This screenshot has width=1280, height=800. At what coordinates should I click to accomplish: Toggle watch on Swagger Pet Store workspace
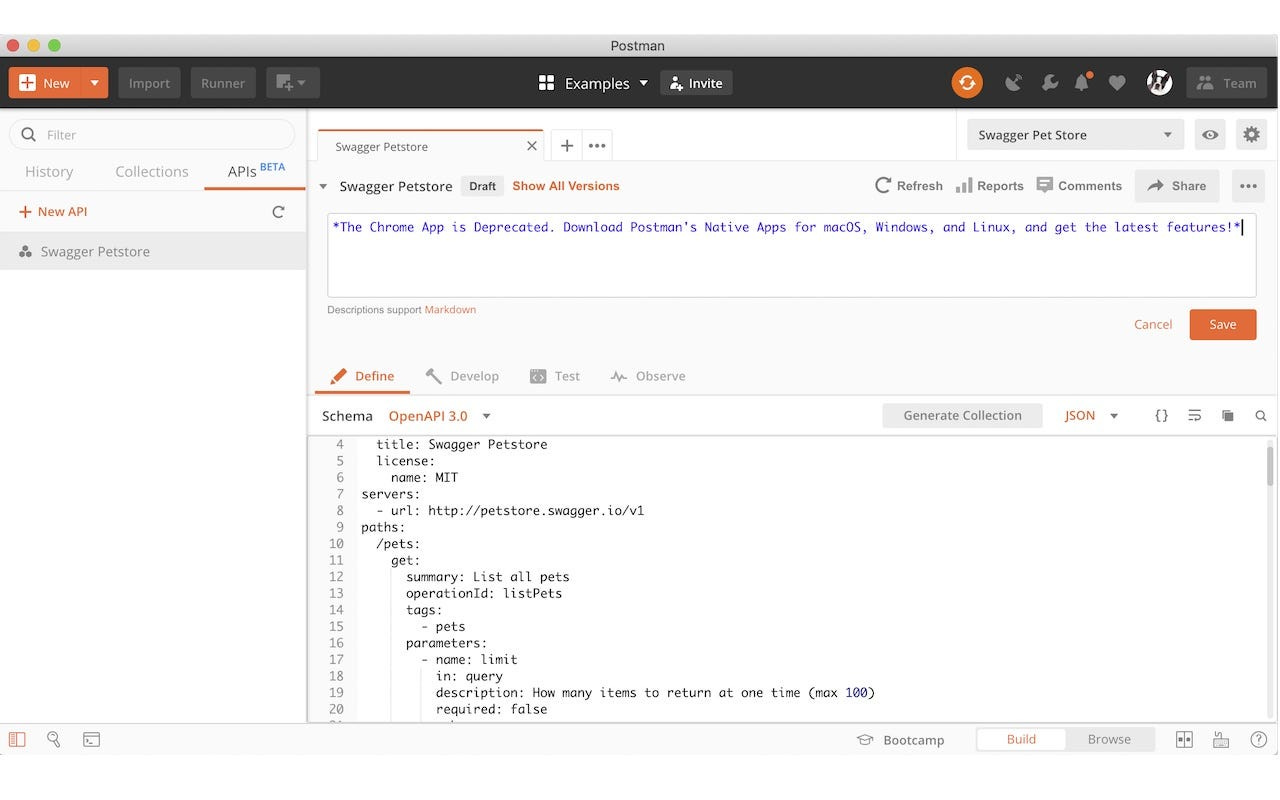tap(1210, 134)
